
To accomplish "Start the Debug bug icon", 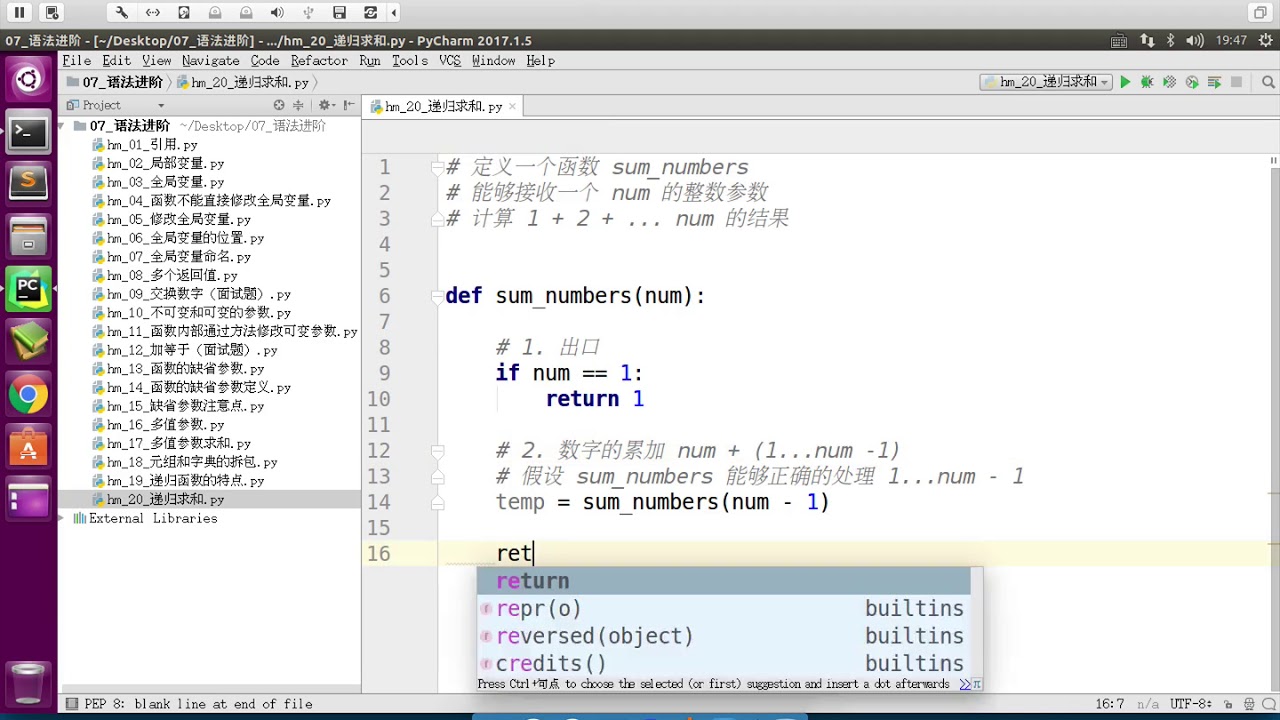I will 1147,82.
